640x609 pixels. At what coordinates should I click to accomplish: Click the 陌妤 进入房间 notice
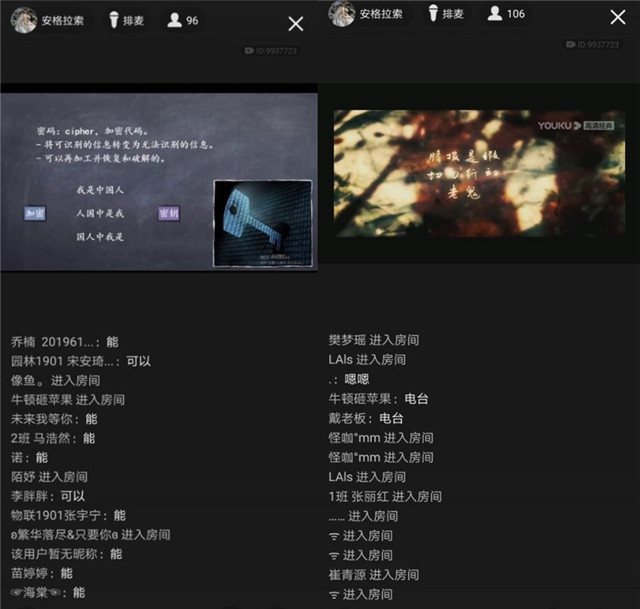pyautogui.click(x=49, y=477)
